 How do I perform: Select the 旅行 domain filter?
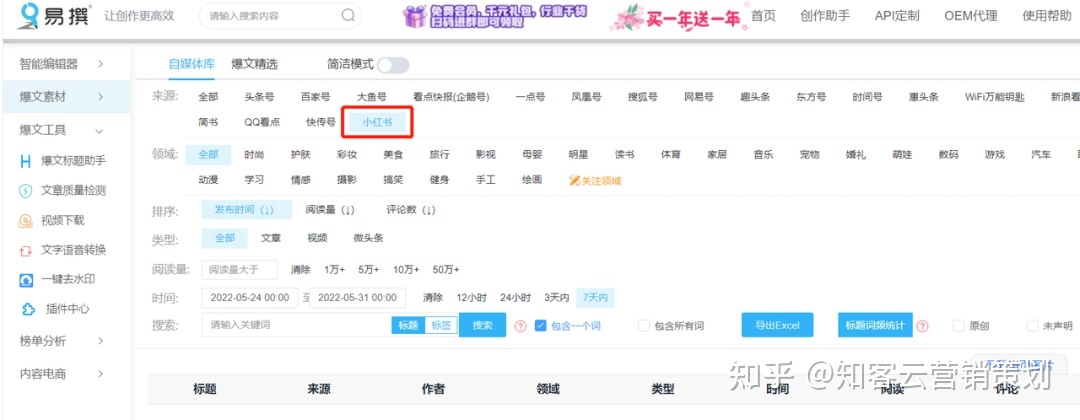439,155
